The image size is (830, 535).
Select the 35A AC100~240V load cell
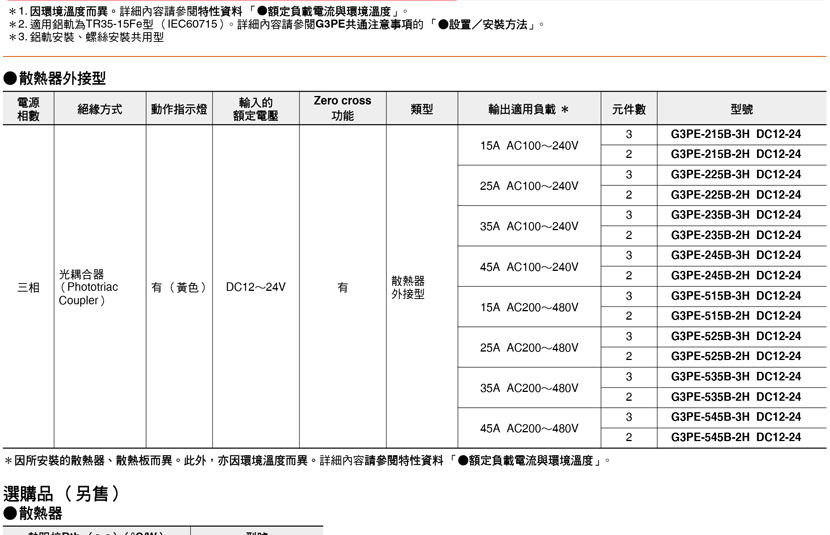(x=529, y=226)
